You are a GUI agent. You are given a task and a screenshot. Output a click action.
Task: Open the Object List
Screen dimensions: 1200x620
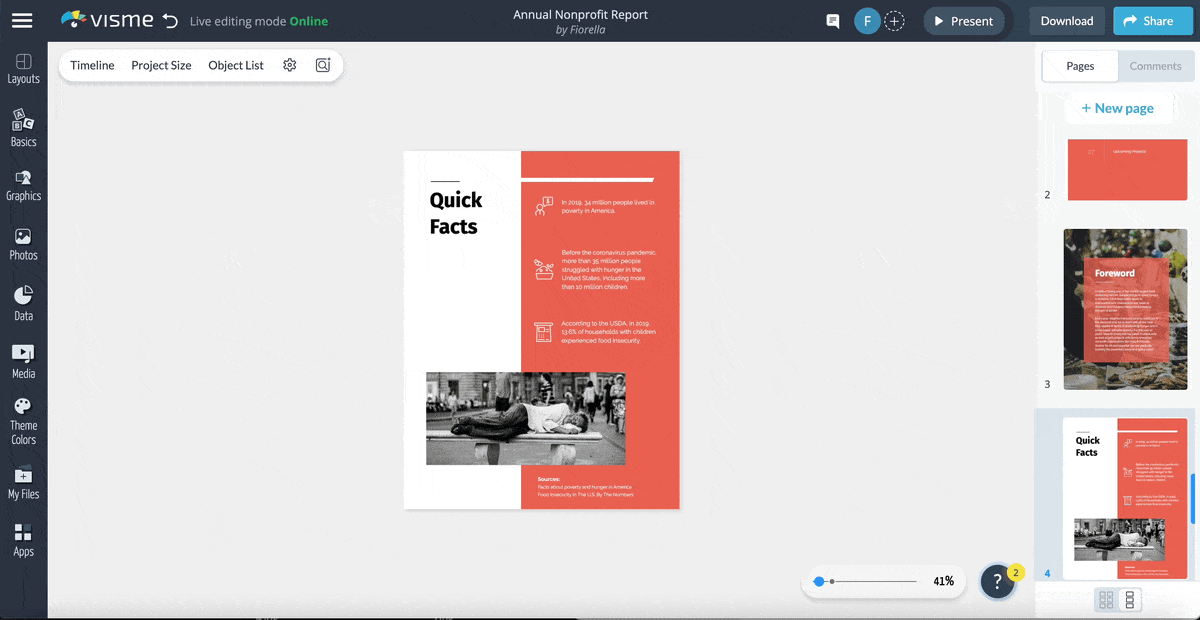pos(236,64)
